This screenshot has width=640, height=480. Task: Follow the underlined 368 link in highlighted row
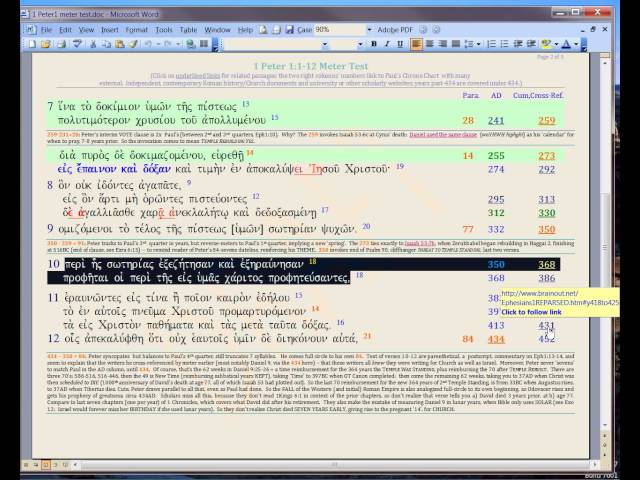pos(547,264)
